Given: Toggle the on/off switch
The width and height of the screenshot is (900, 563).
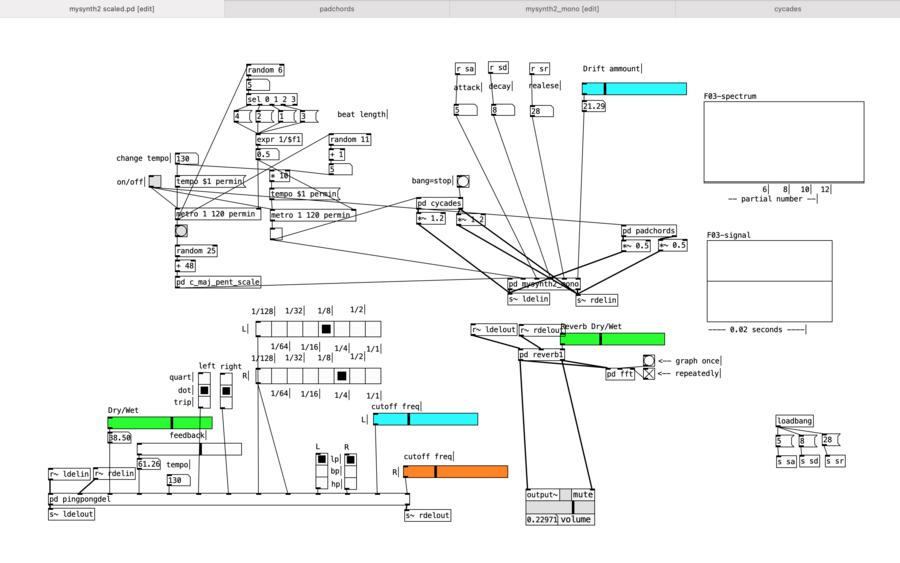Looking at the screenshot, I should point(155,181).
